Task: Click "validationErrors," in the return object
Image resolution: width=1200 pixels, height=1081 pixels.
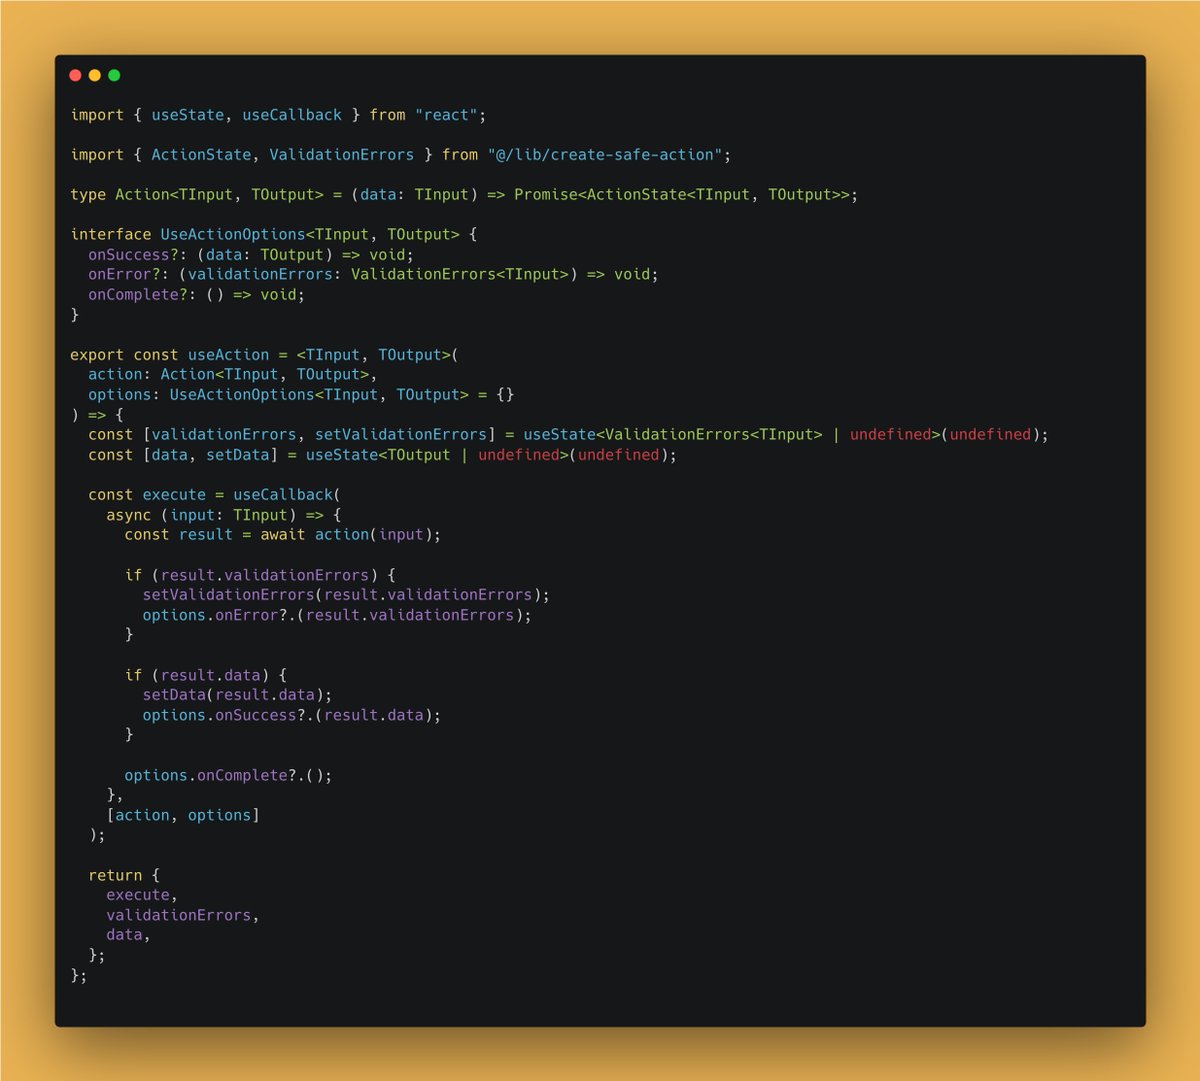Action: pos(183,915)
